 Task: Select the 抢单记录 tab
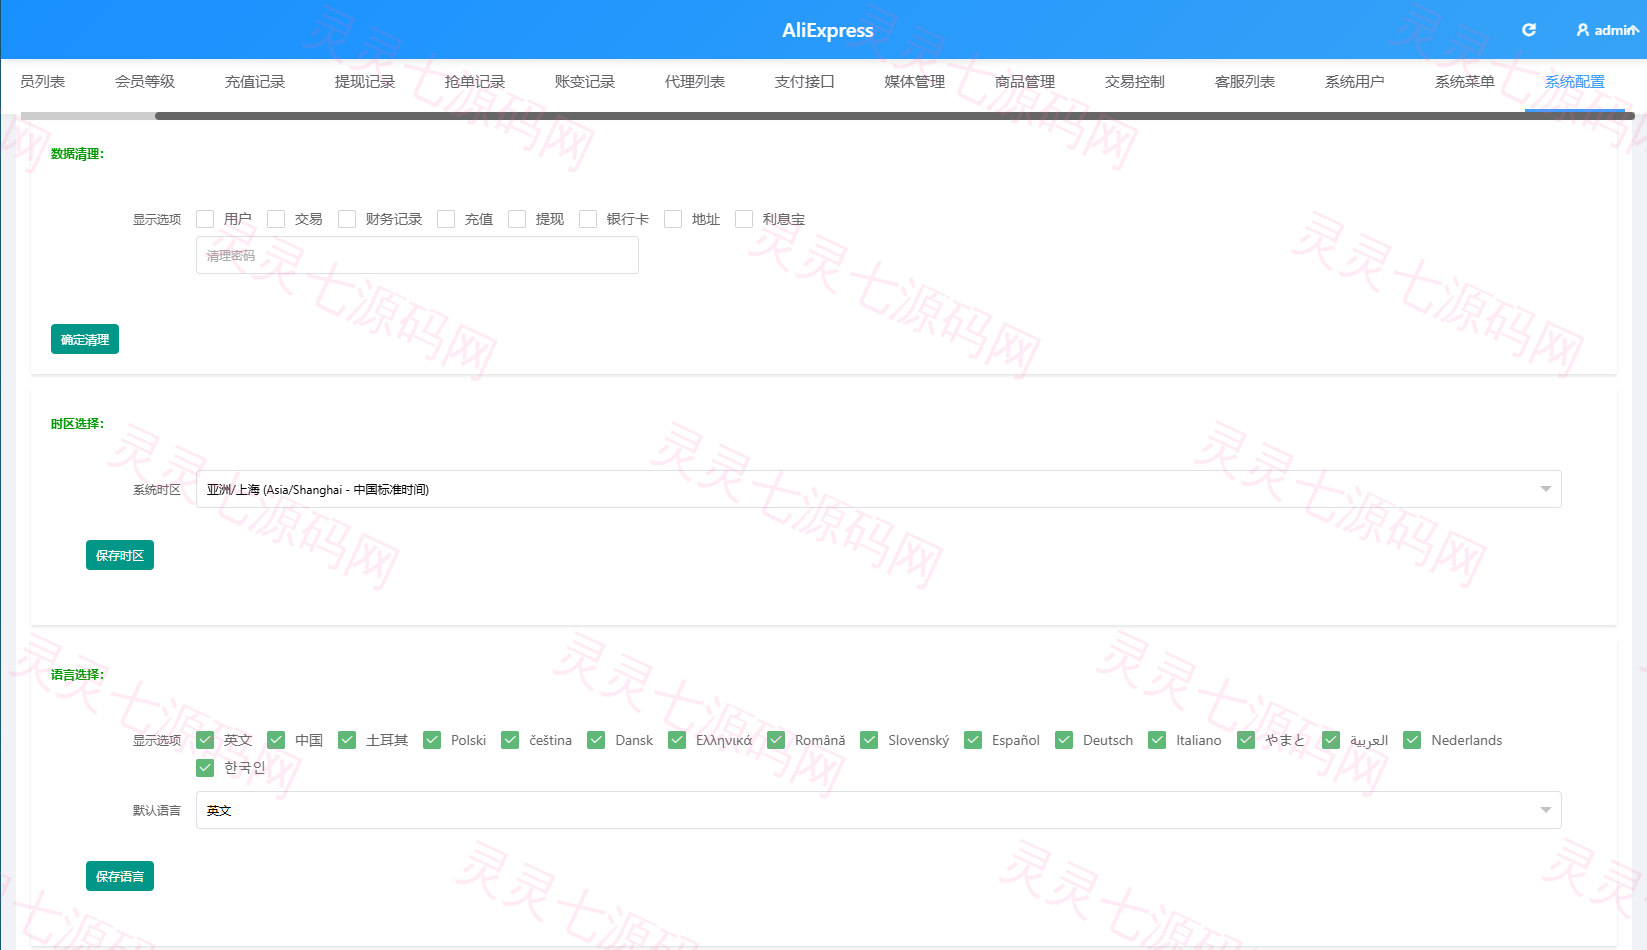(x=475, y=82)
